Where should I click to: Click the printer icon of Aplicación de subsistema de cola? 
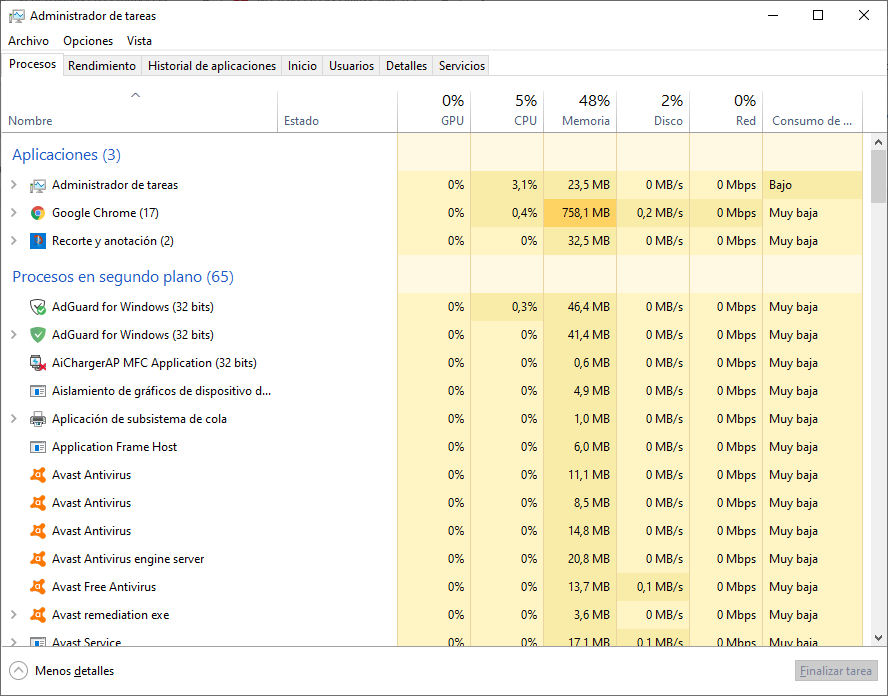[37, 419]
